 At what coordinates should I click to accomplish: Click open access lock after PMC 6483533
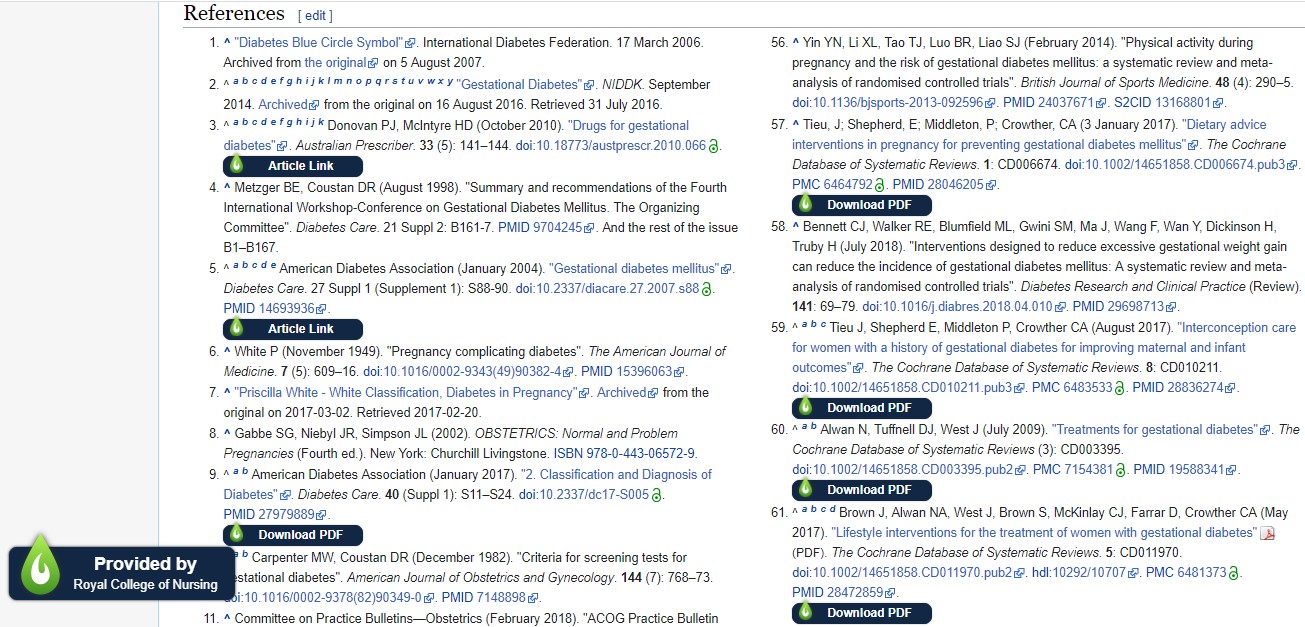click(1120, 388)
